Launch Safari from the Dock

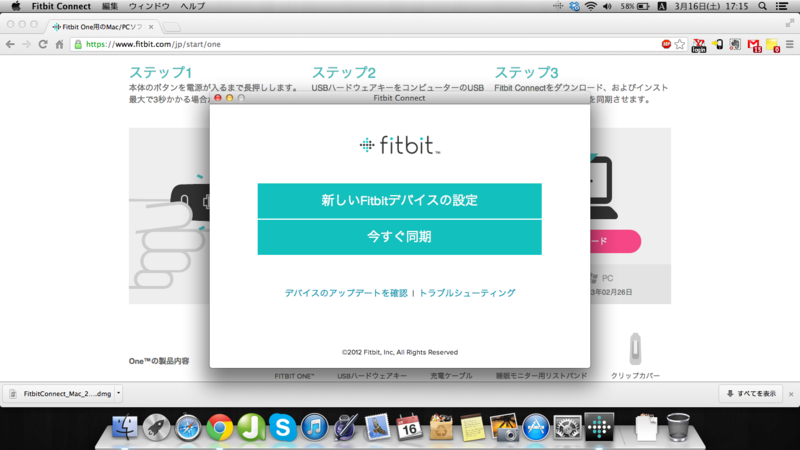pos(188,427)
